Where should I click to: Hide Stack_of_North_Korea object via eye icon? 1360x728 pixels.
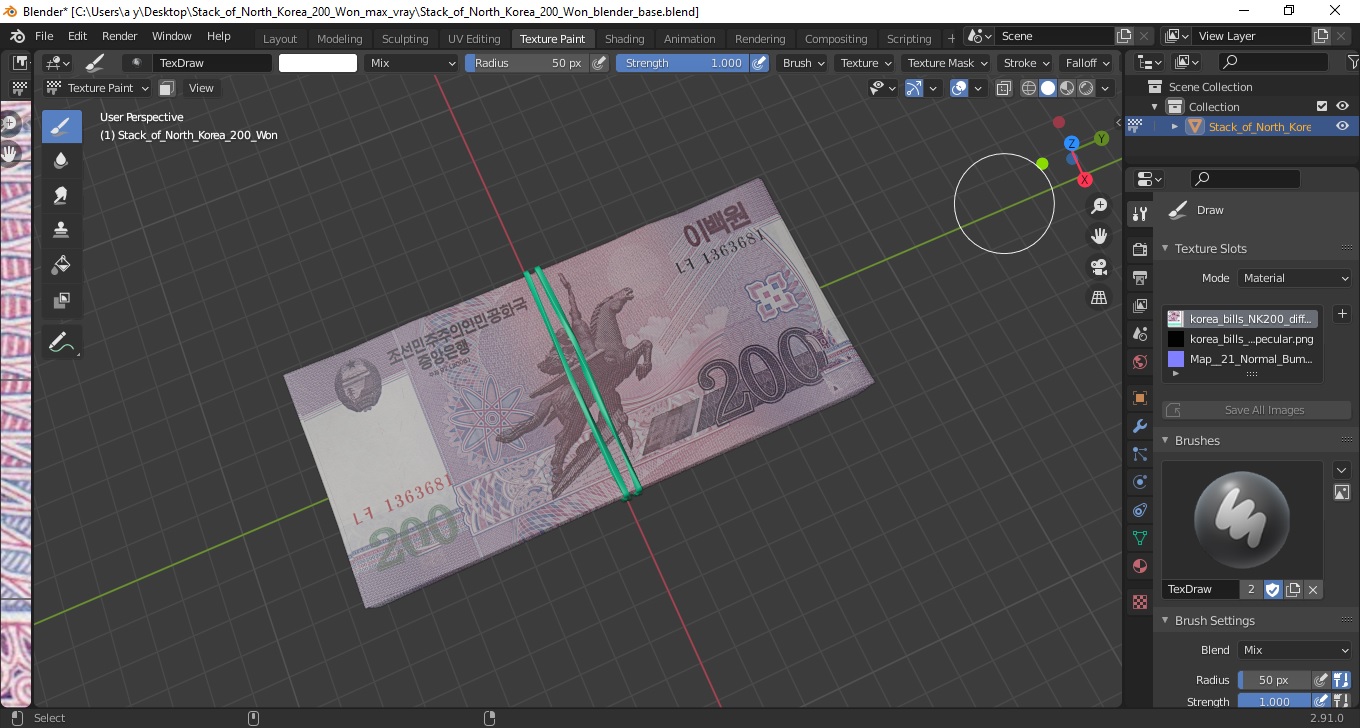click(x=1342, y=126)
